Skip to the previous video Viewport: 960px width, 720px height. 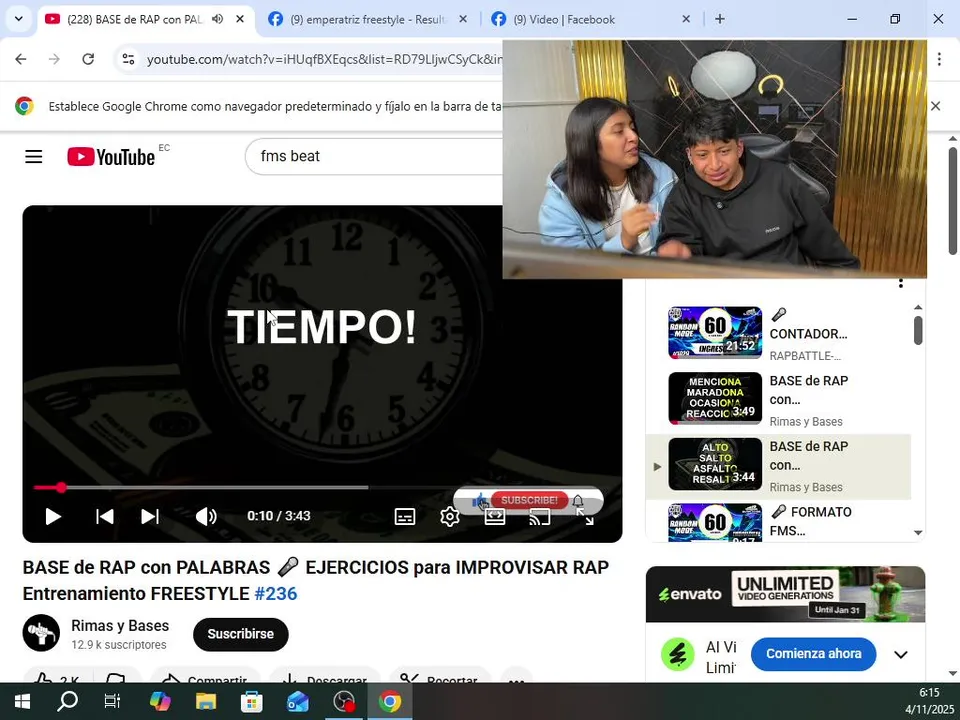[105, 517]
